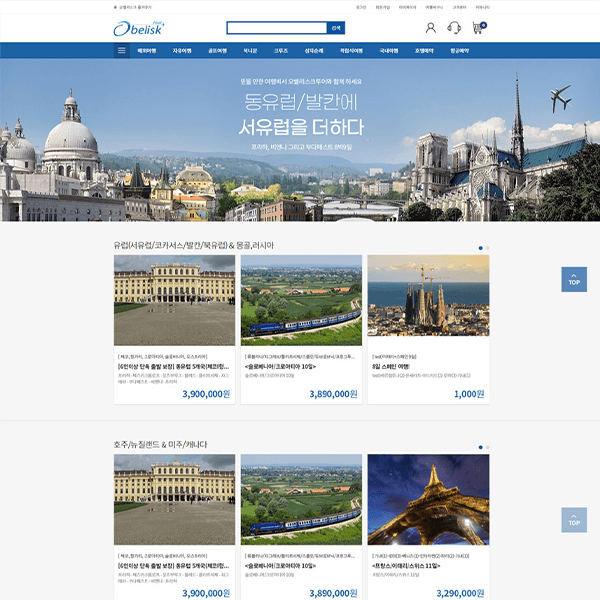Click the 3,900,000원 price in the Europe section
The image size is (600, 600).
pos(206,394)
